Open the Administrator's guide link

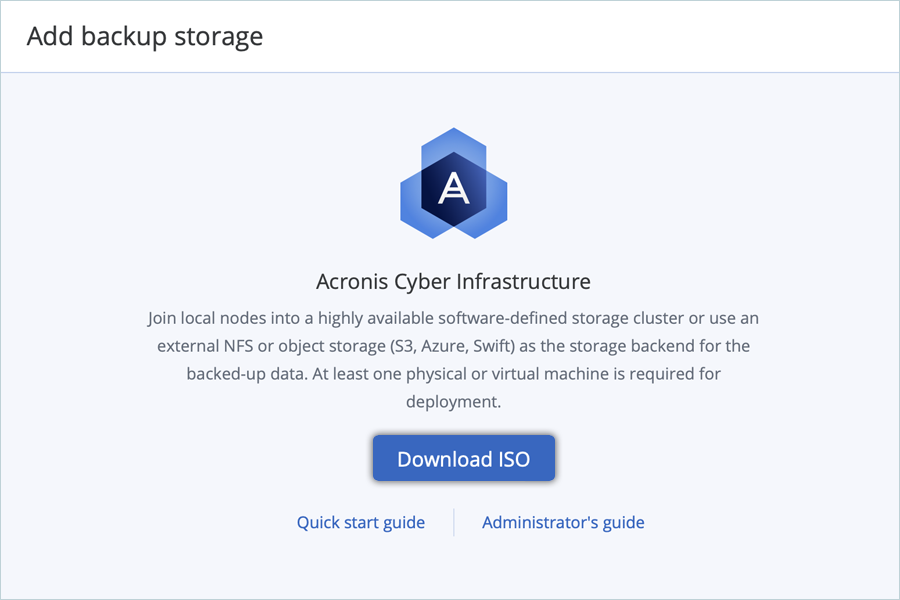pyautogui.click(x=563, y=522)
